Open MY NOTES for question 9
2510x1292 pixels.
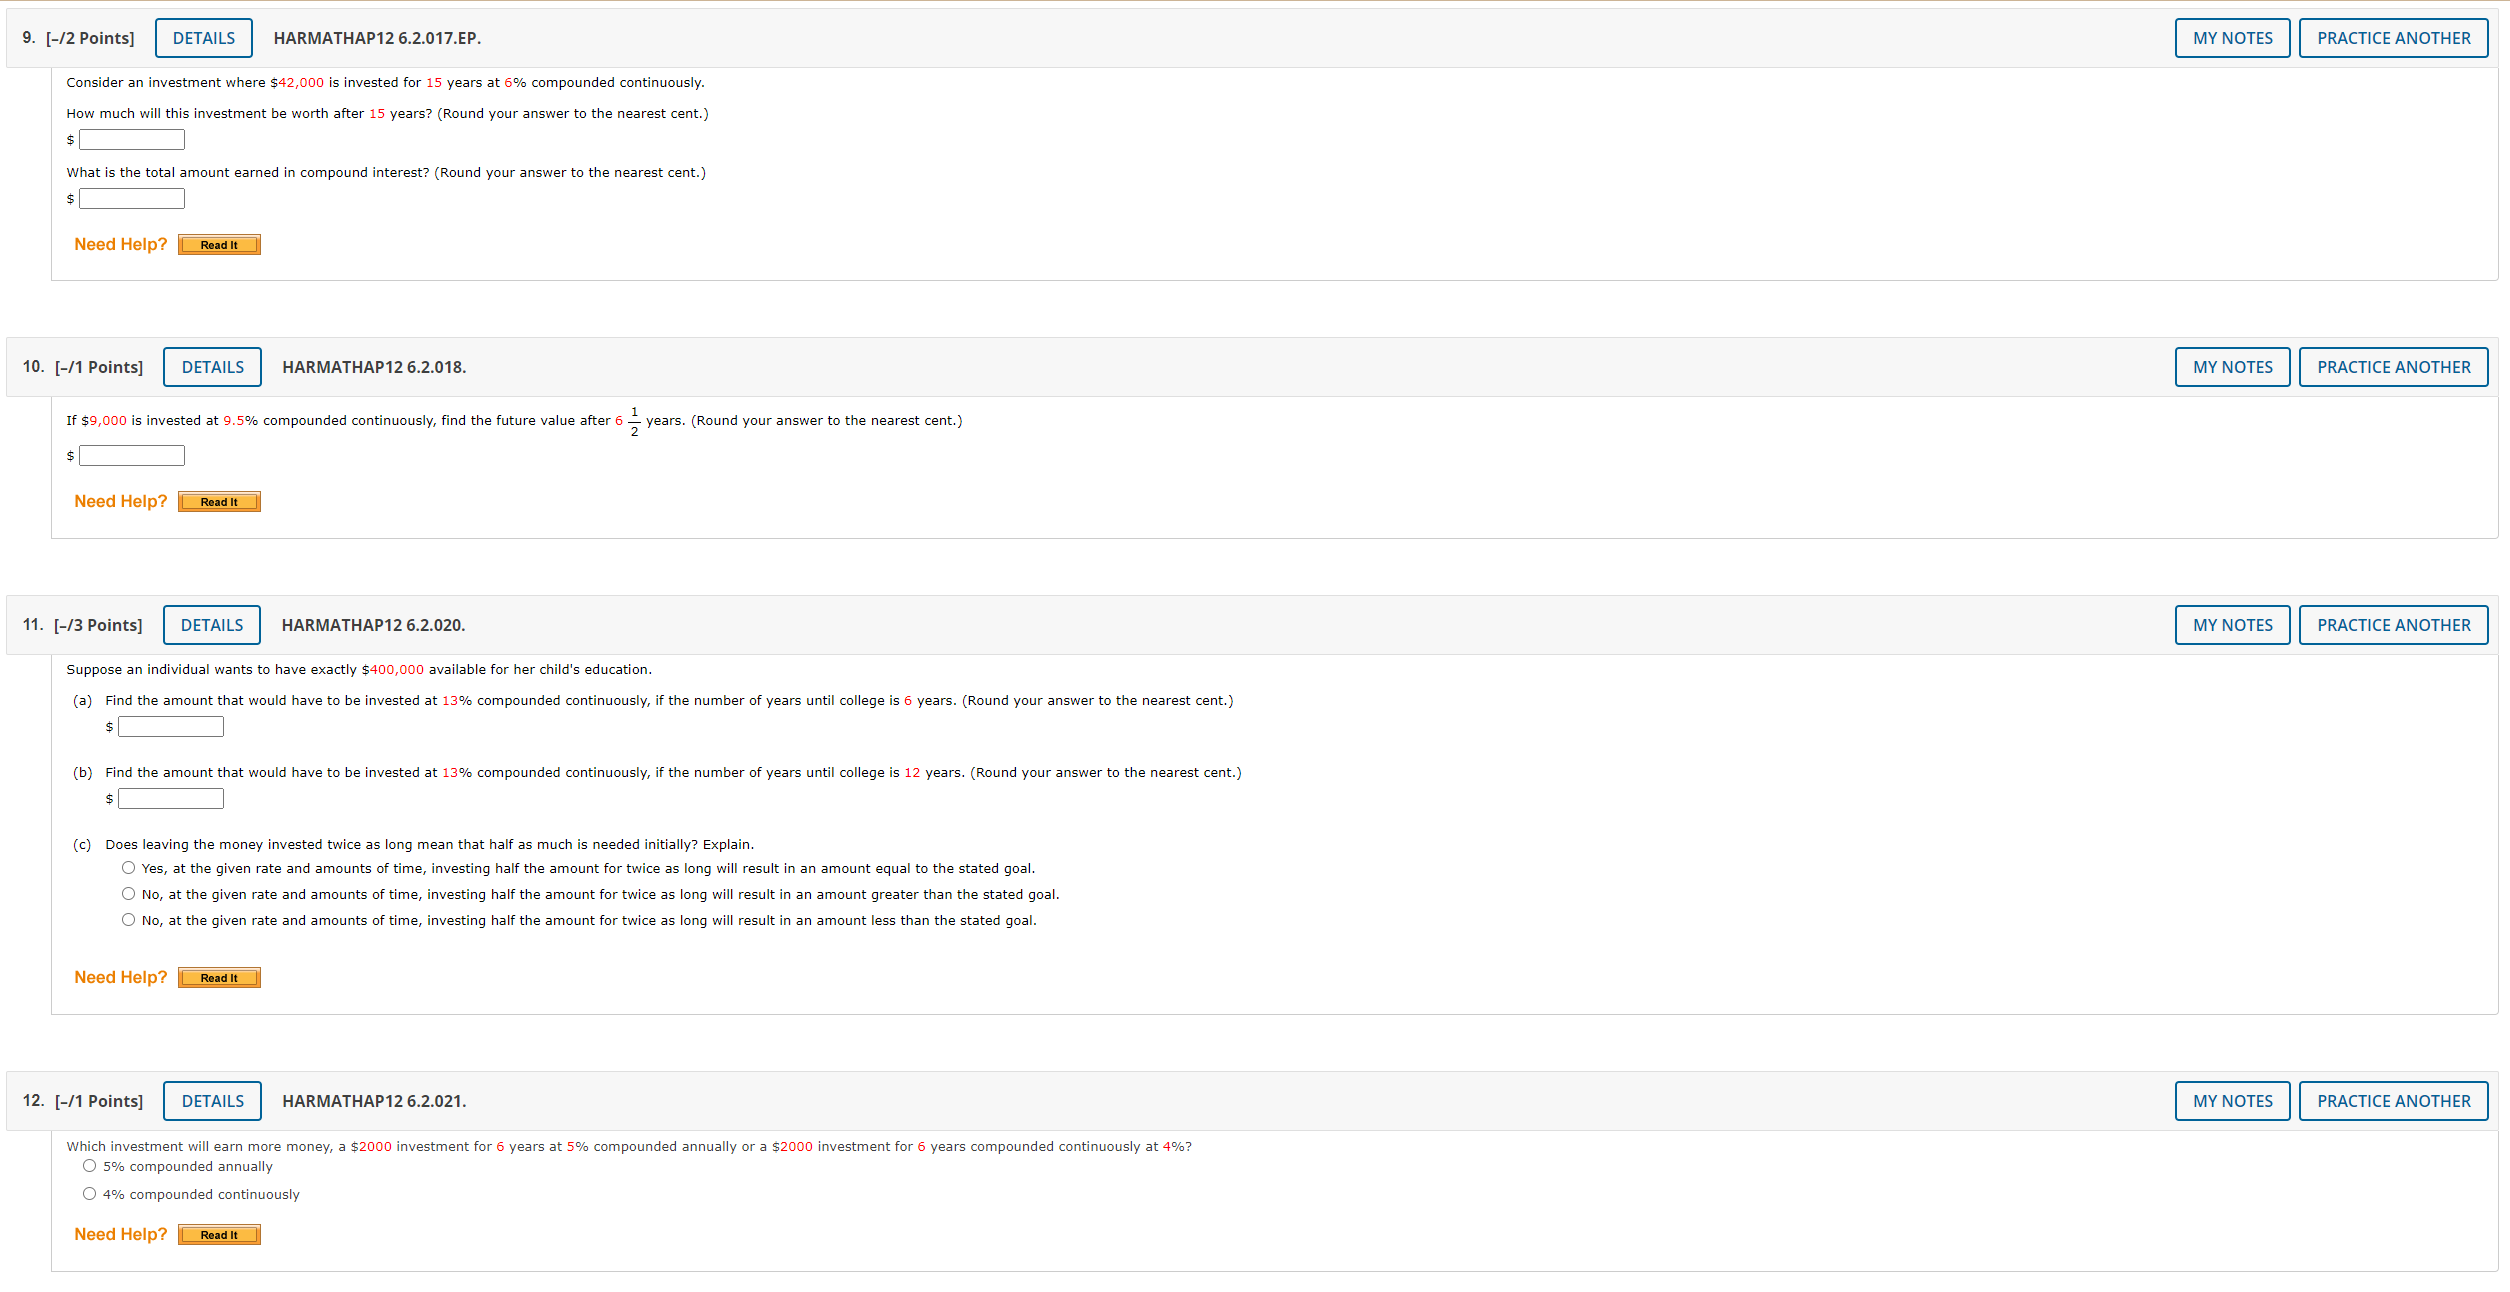click(2232, 38)
